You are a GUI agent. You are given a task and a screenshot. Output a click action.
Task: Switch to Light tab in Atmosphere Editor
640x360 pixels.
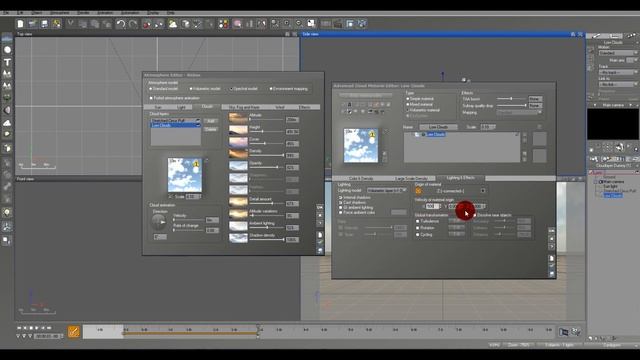click(x=182, y=107)
